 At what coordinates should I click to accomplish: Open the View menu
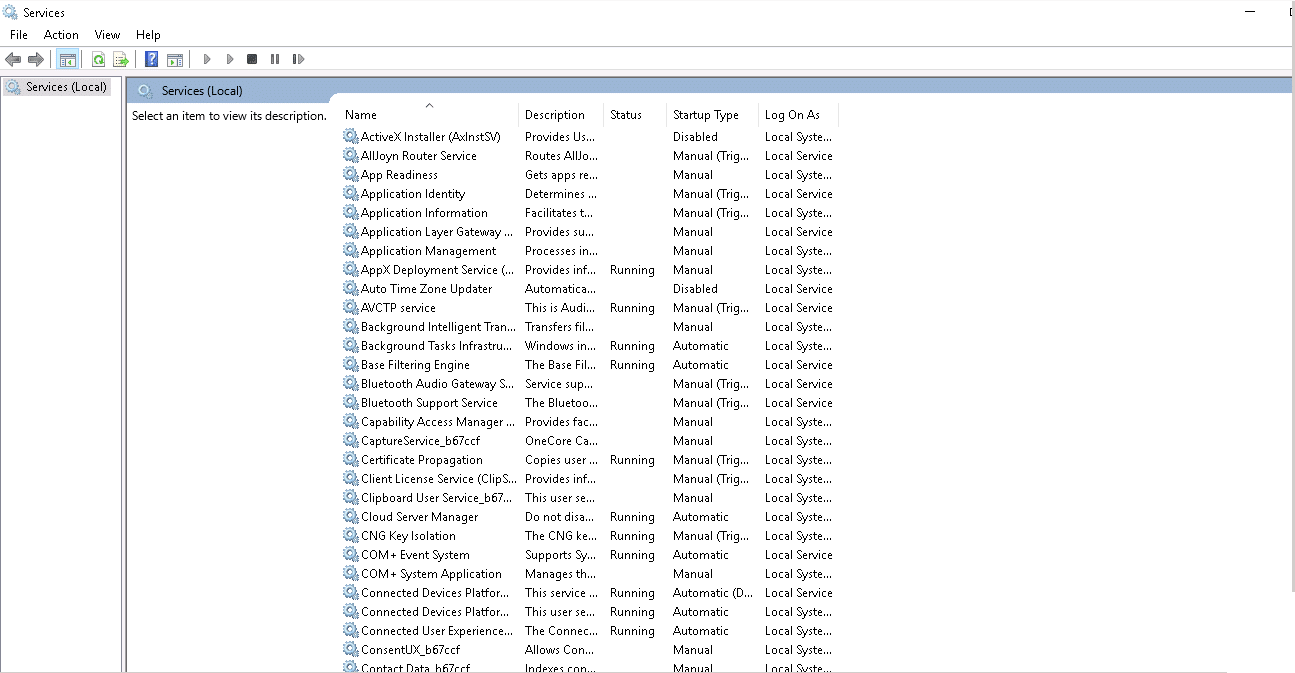pyautogui.click(x=107, y=35)
